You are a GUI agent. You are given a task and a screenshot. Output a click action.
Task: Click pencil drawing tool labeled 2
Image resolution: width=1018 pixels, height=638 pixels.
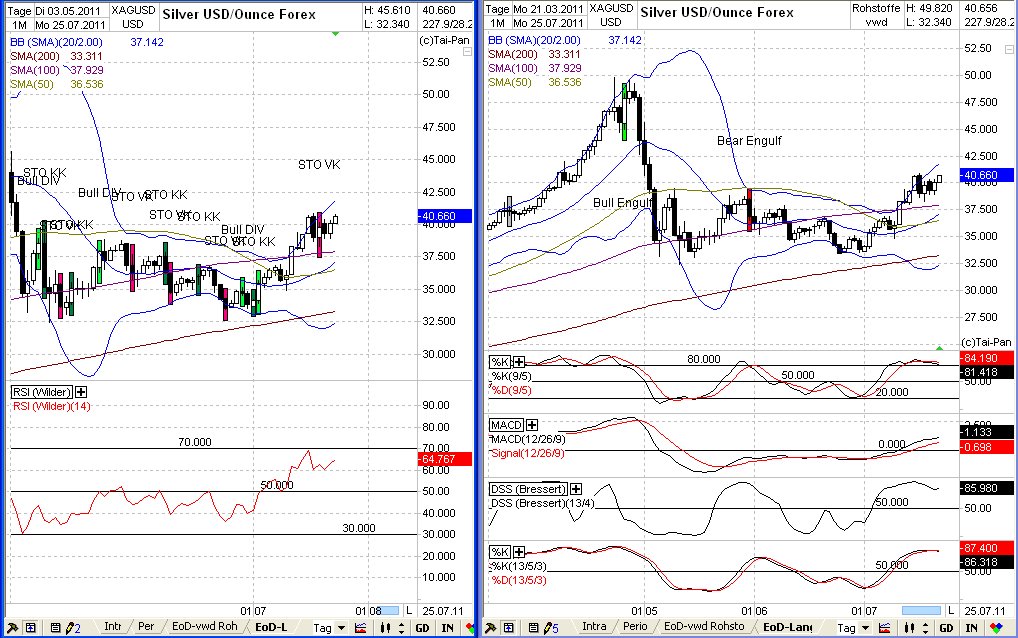pos(73,628)
